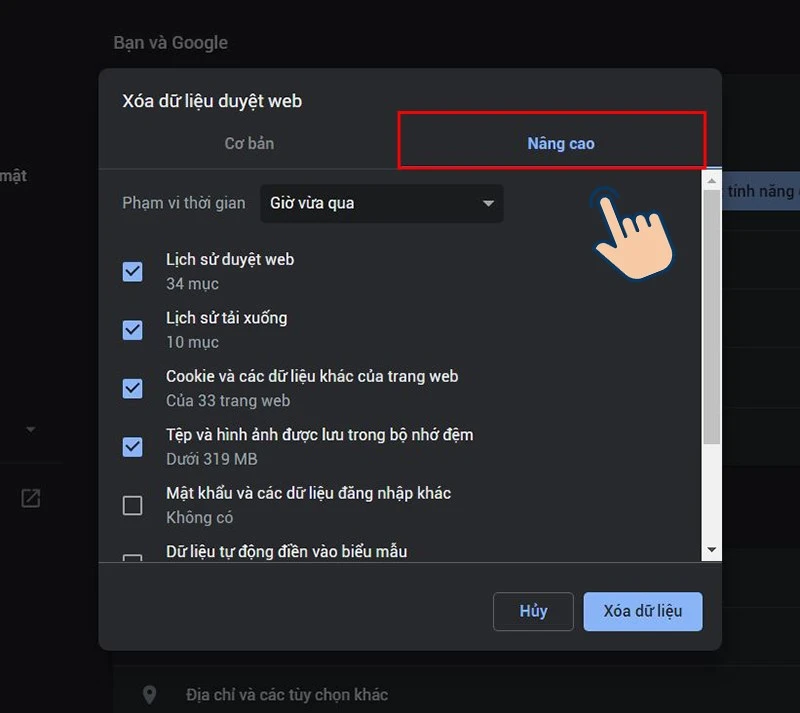The image size is (800, 713).
Task: Click the scrollbar up arrow in dialog
Action: click(x=712, y=181)
